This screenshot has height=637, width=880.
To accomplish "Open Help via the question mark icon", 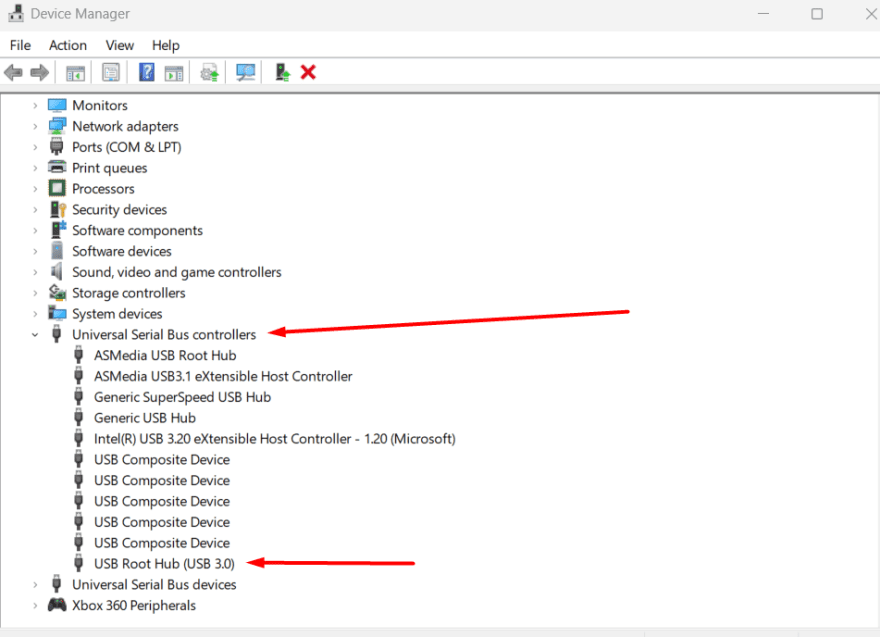I will (x=147, y=72).
